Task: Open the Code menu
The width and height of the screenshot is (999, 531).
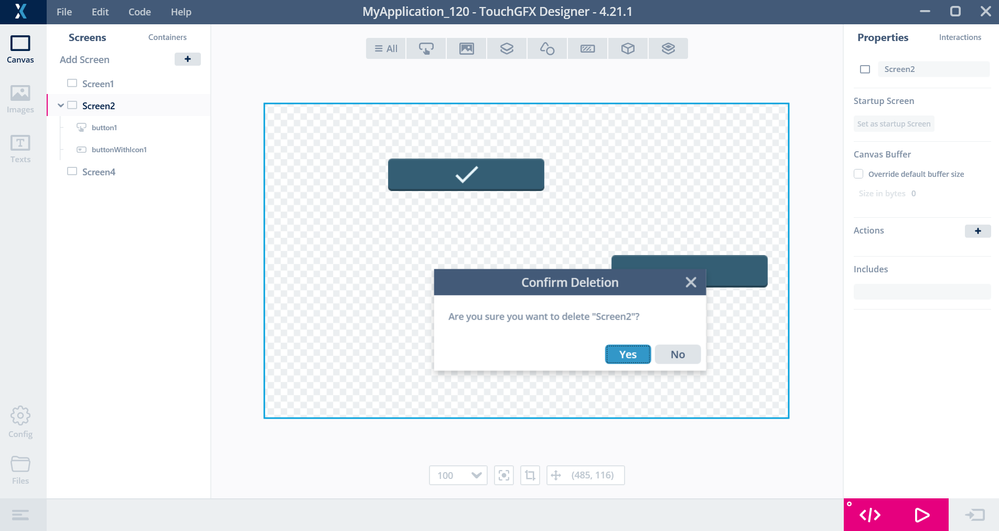Action: pyautogui.click(x=140, y=11)
